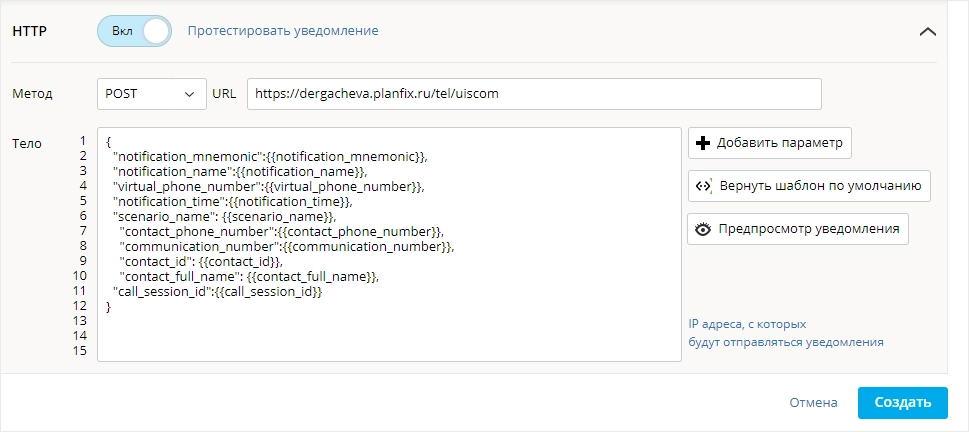969x432 pixels.
Task: Click the blue 'Создать' button
Action: pos(902,403)
